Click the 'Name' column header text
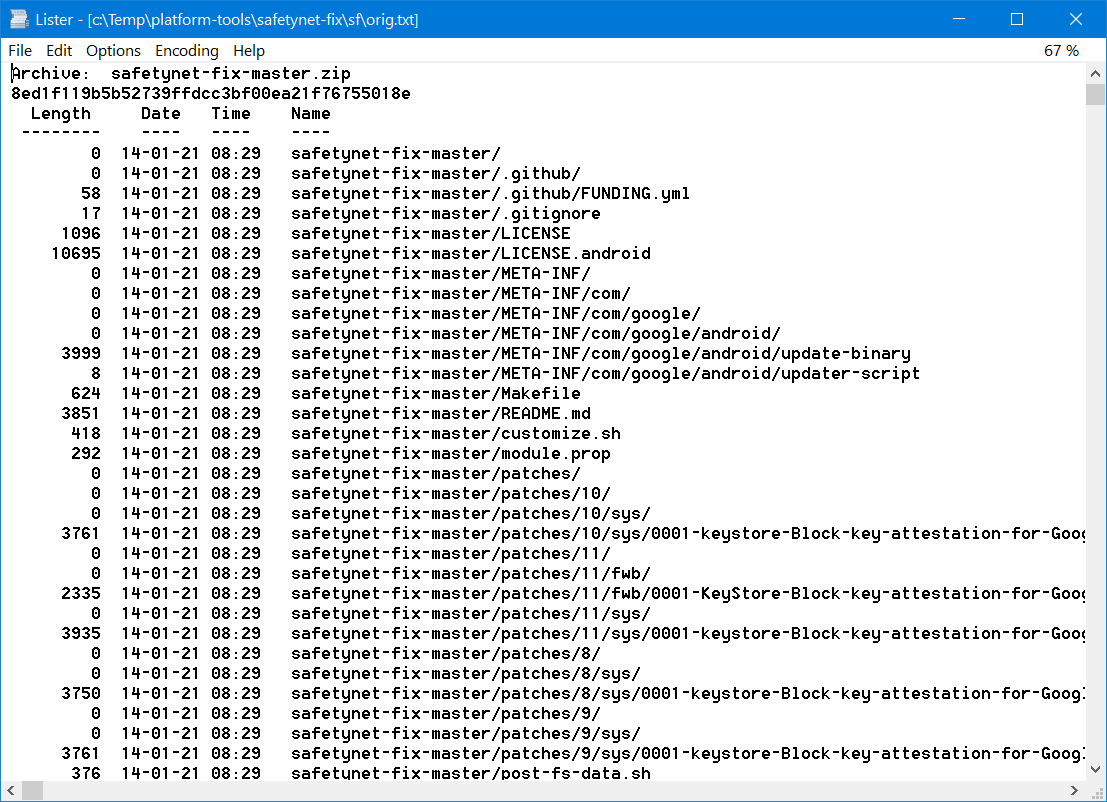This screenshot has height=802, width=1107. [311, 114]
